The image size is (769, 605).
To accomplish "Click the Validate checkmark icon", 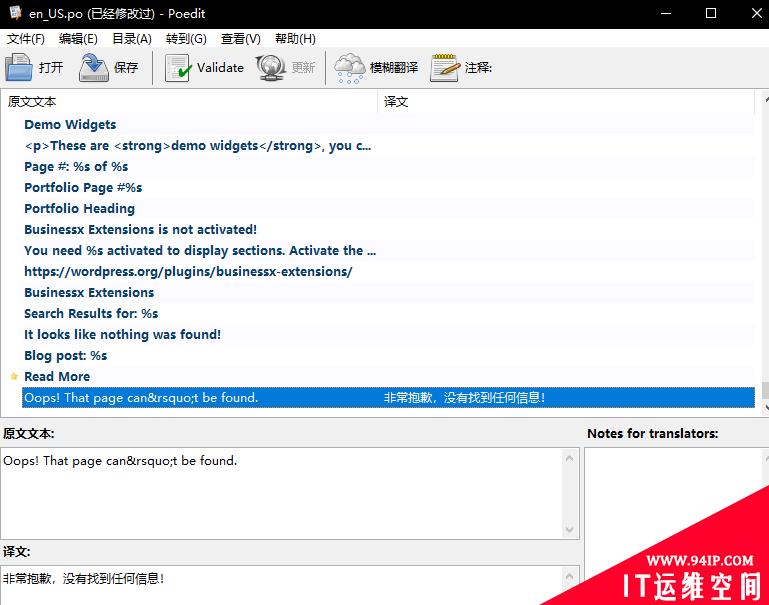I will (177, 68).
